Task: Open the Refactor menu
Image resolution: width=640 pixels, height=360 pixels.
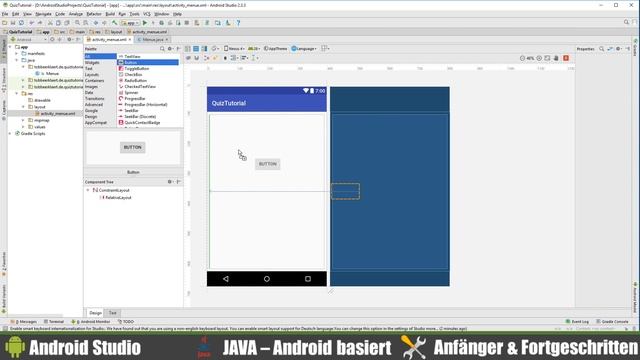Action: 94,14
